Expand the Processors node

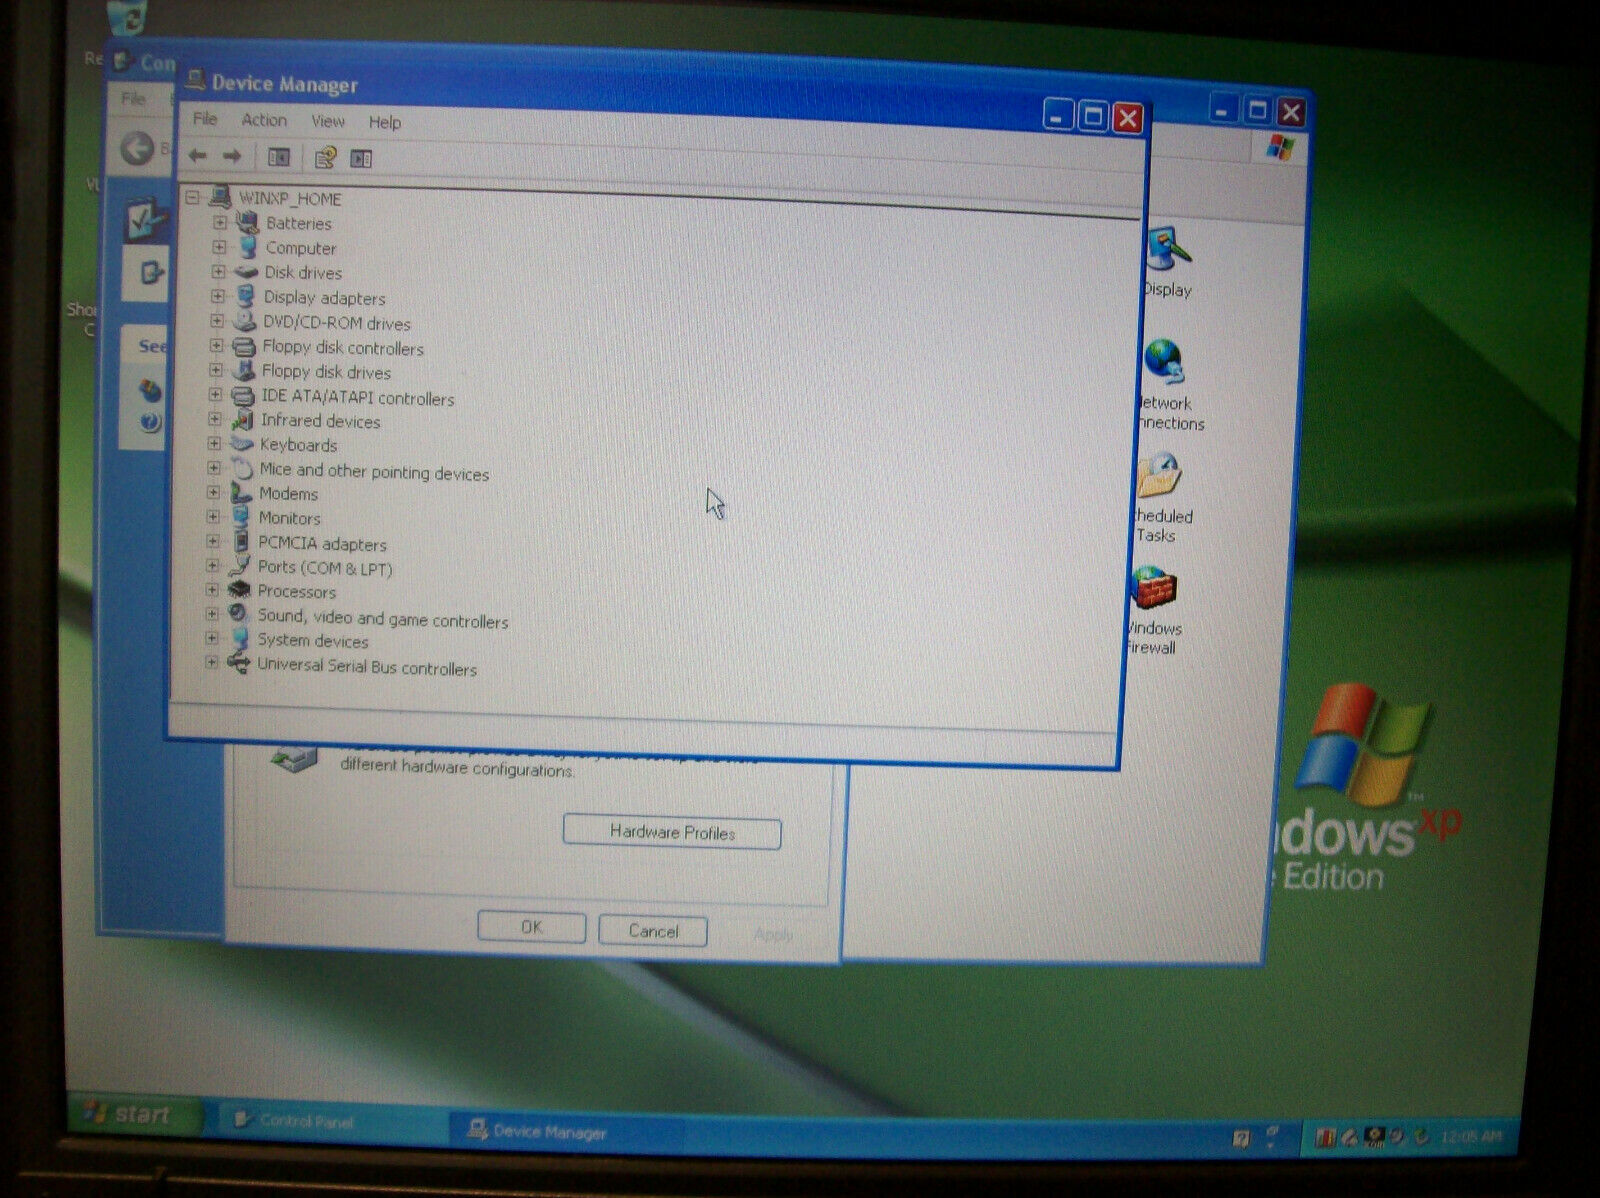pyautogui.click(x=212, y=590)
